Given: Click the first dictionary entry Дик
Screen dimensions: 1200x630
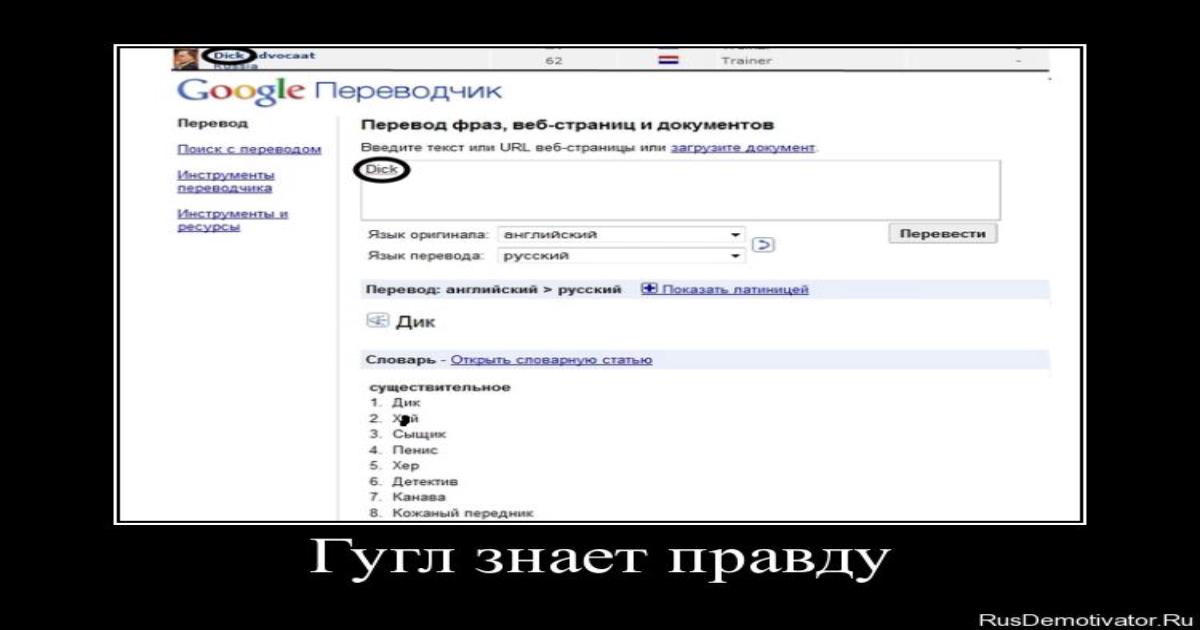Looking at the screenshot, I should click(406, 403).
